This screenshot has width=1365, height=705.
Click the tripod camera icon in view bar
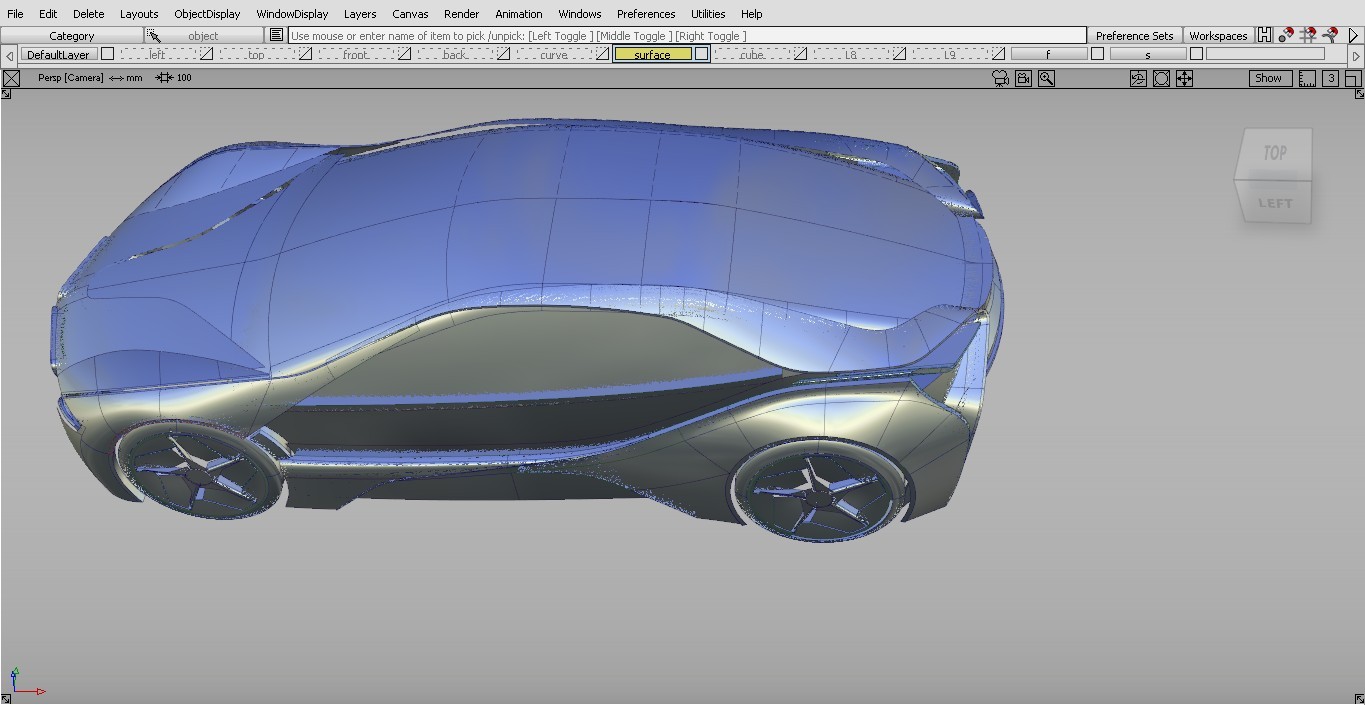pos(1000,78)
